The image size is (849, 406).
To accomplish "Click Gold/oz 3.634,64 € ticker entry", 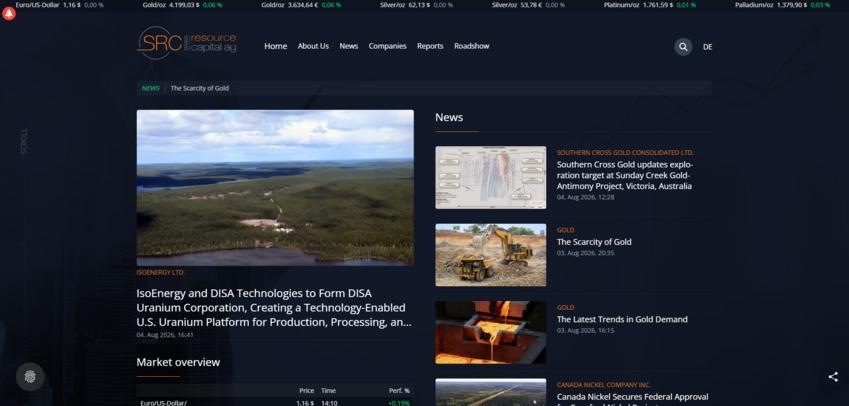I will [301, 5].
